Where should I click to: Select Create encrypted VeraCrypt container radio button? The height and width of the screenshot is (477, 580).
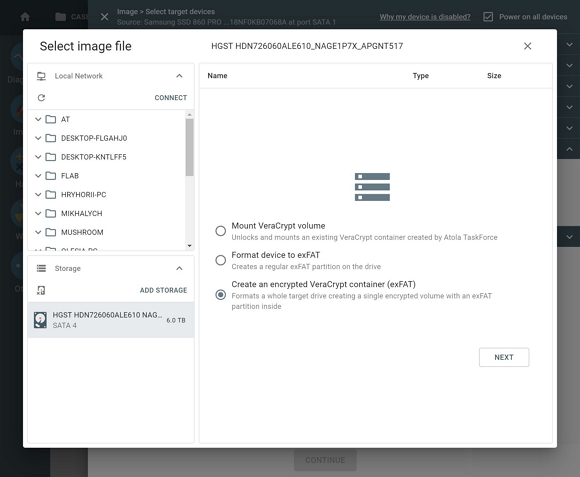click(x=220, y=295)
